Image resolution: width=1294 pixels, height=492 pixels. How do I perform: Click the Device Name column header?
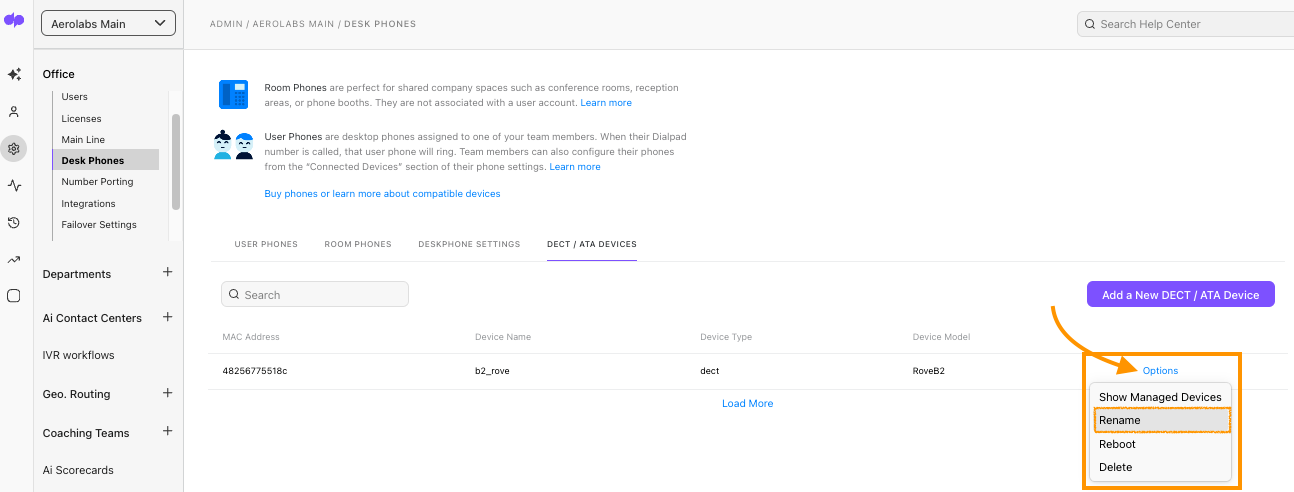[503, 337]
